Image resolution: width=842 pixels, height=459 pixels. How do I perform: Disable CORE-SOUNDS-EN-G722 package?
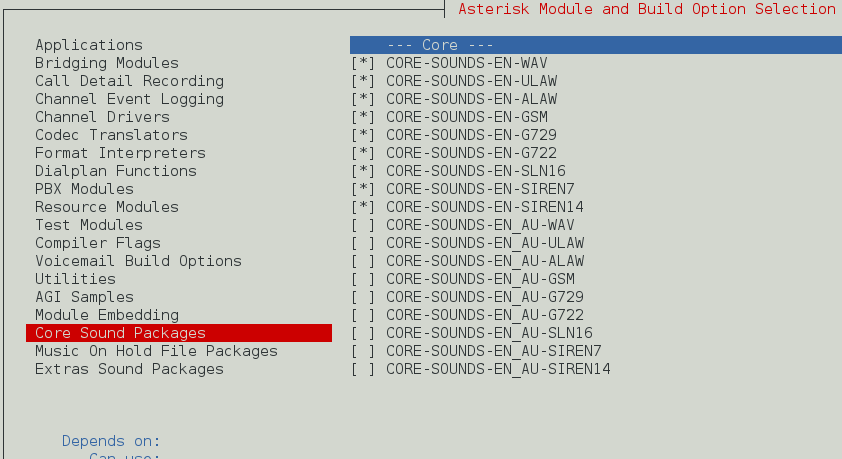363,153
